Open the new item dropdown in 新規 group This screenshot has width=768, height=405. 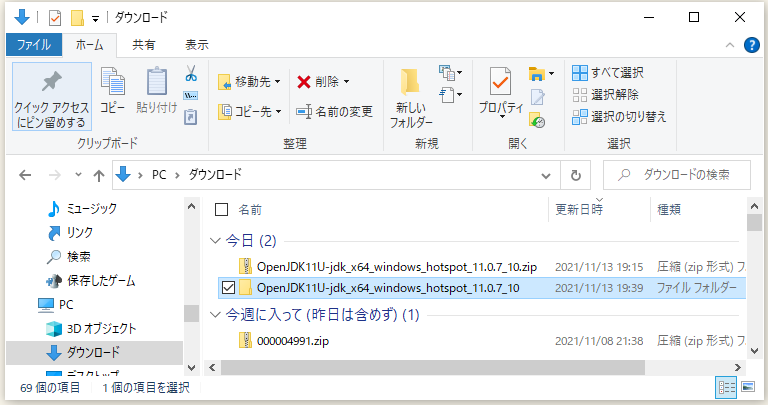click(x=451, y=73)
